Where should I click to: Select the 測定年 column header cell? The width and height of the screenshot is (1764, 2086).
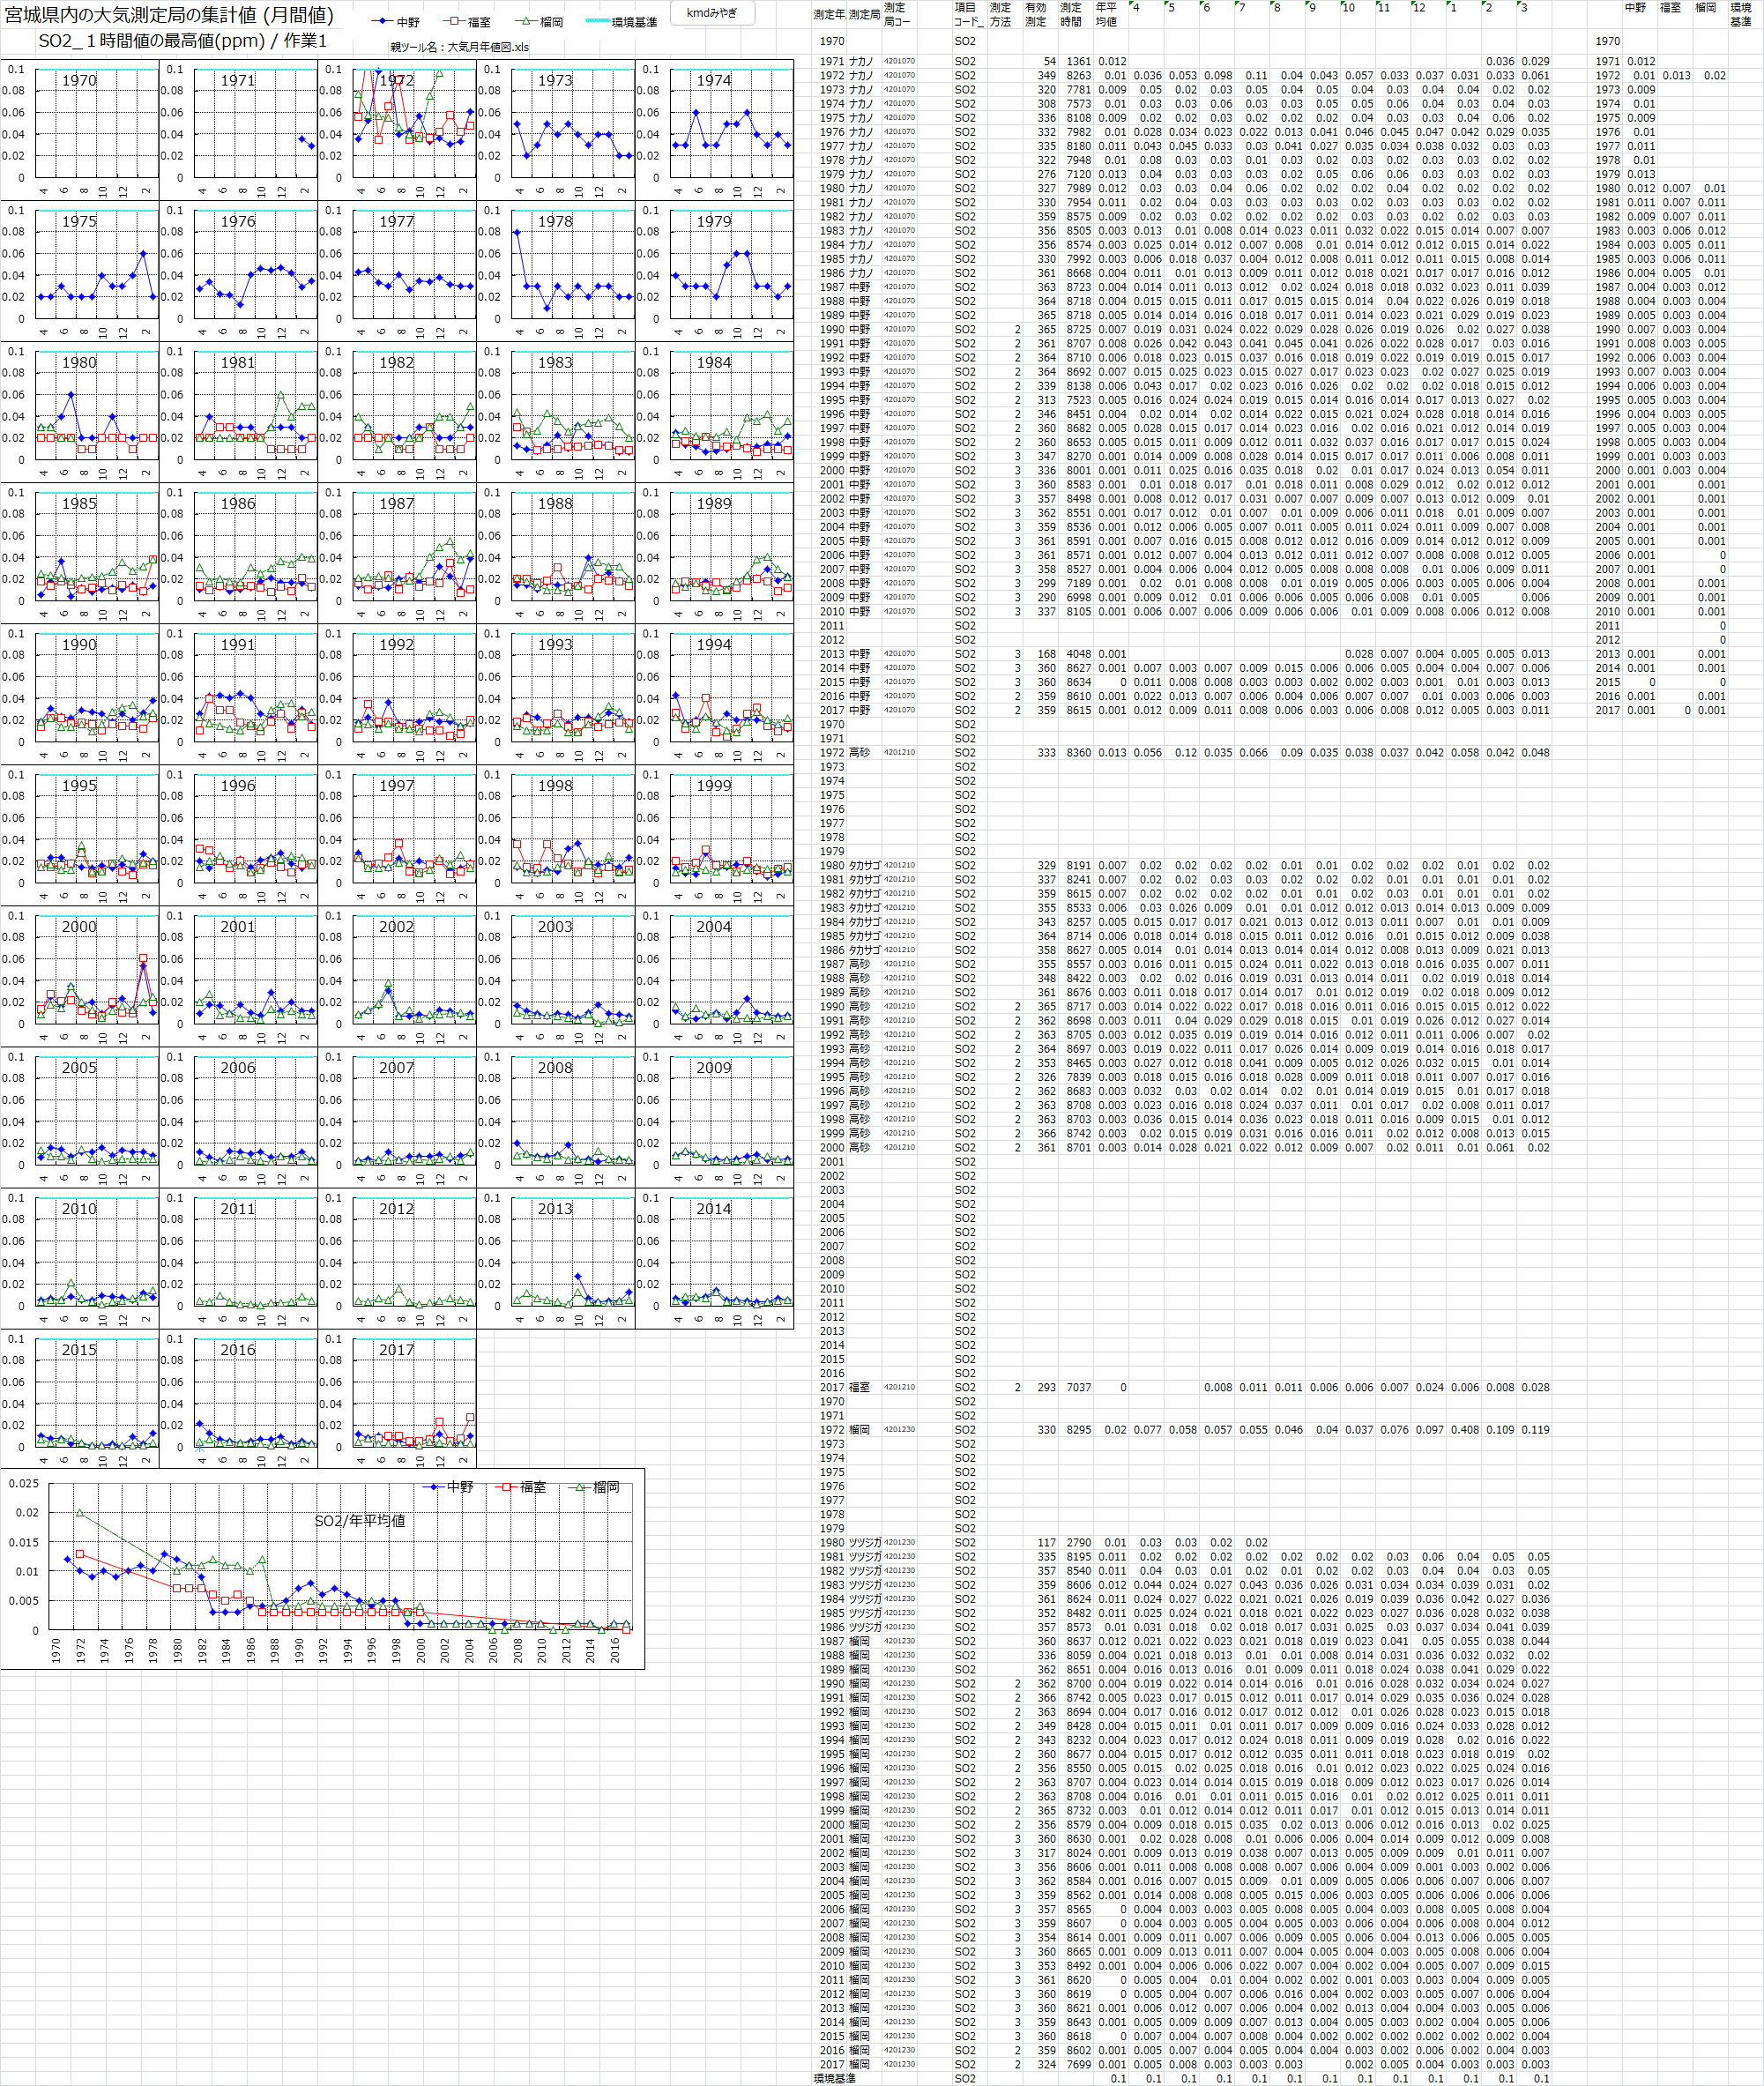(829, 15)
